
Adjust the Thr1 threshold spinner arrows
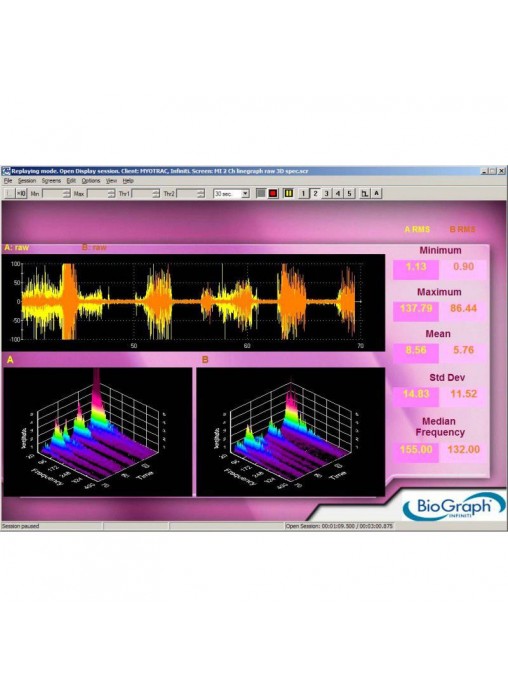[156, 194]
